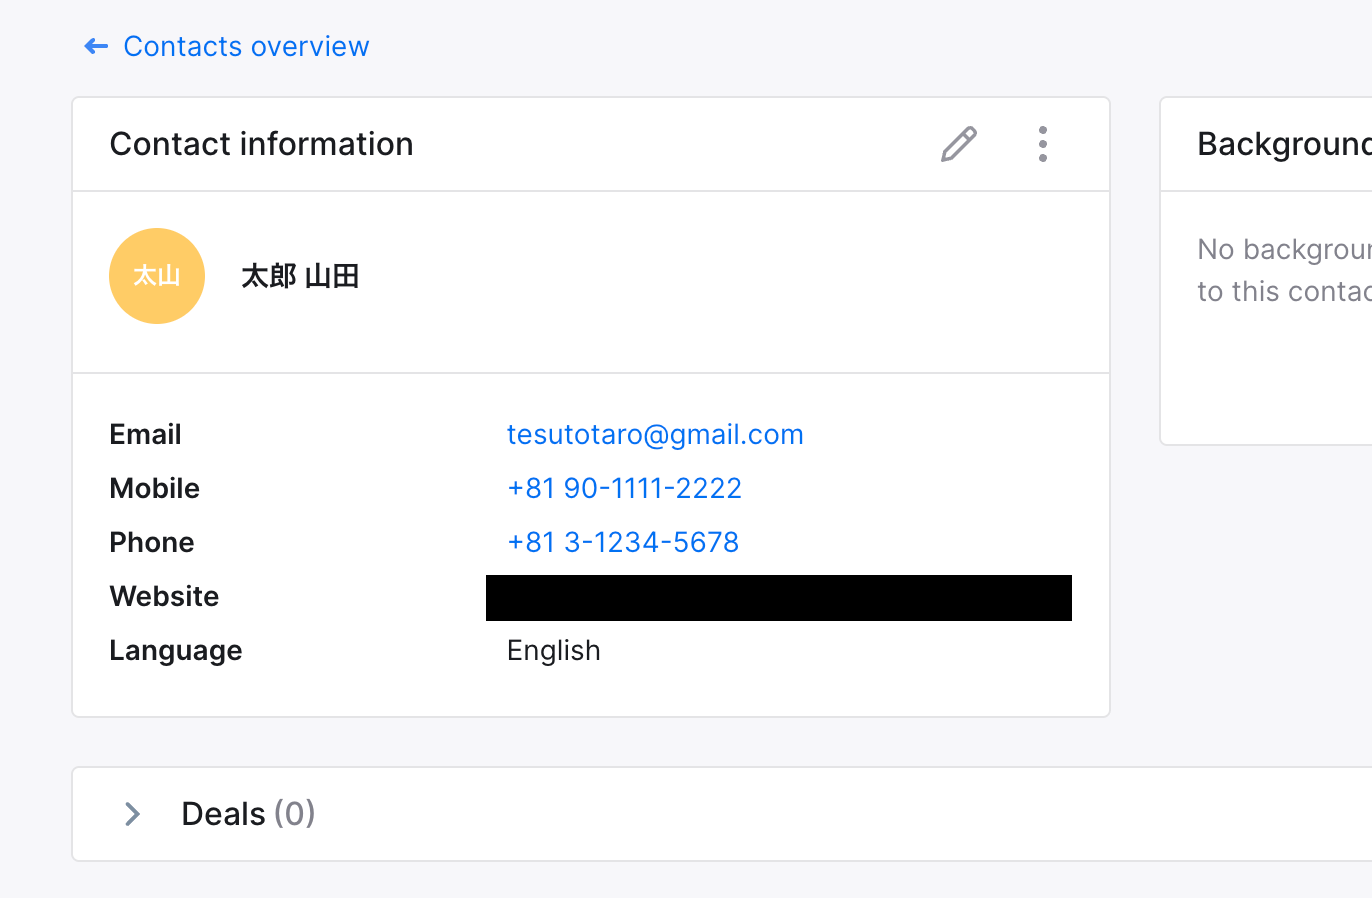Click the English language value
The width and height of the screenshot is (1372, 898).
[553, 650]
